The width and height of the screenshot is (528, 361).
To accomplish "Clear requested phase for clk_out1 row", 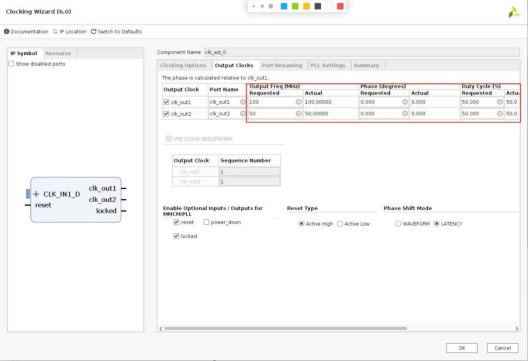I will point(405,102).
